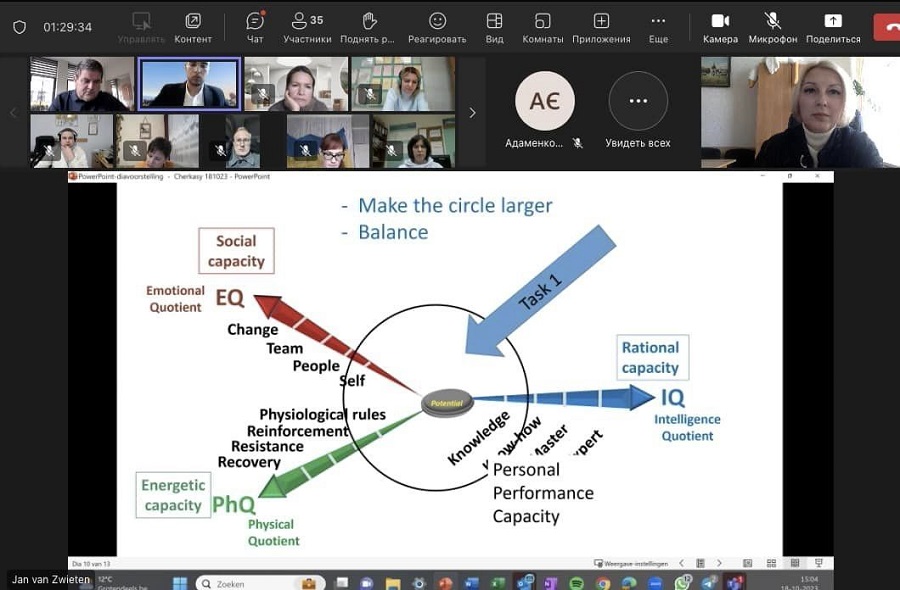The width and height of the screenshot is (900, 590).
Task: Click the call timer 01:29:34
Action: point(68,27)
